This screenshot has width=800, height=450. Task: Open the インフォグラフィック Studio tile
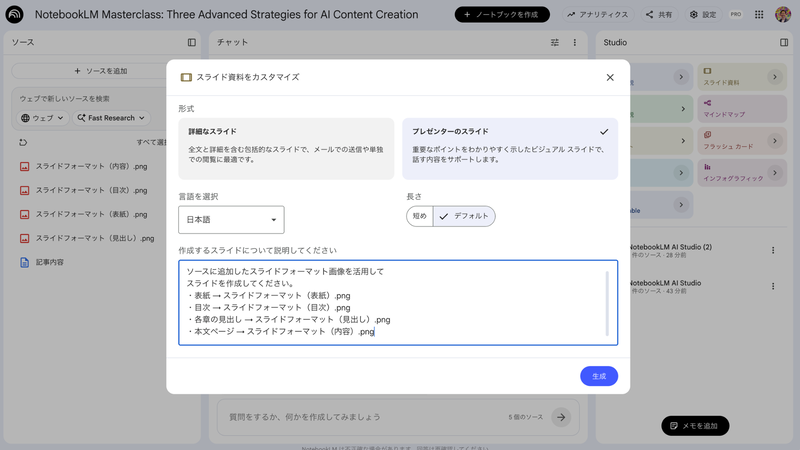click(x=742, y=172)
